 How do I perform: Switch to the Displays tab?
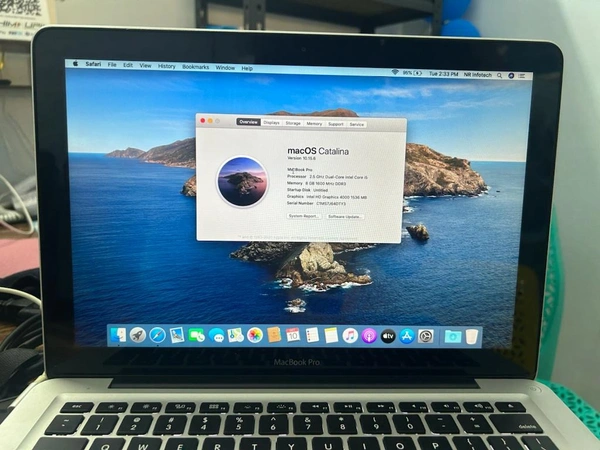pyautogui.click(x=271, y=123)
